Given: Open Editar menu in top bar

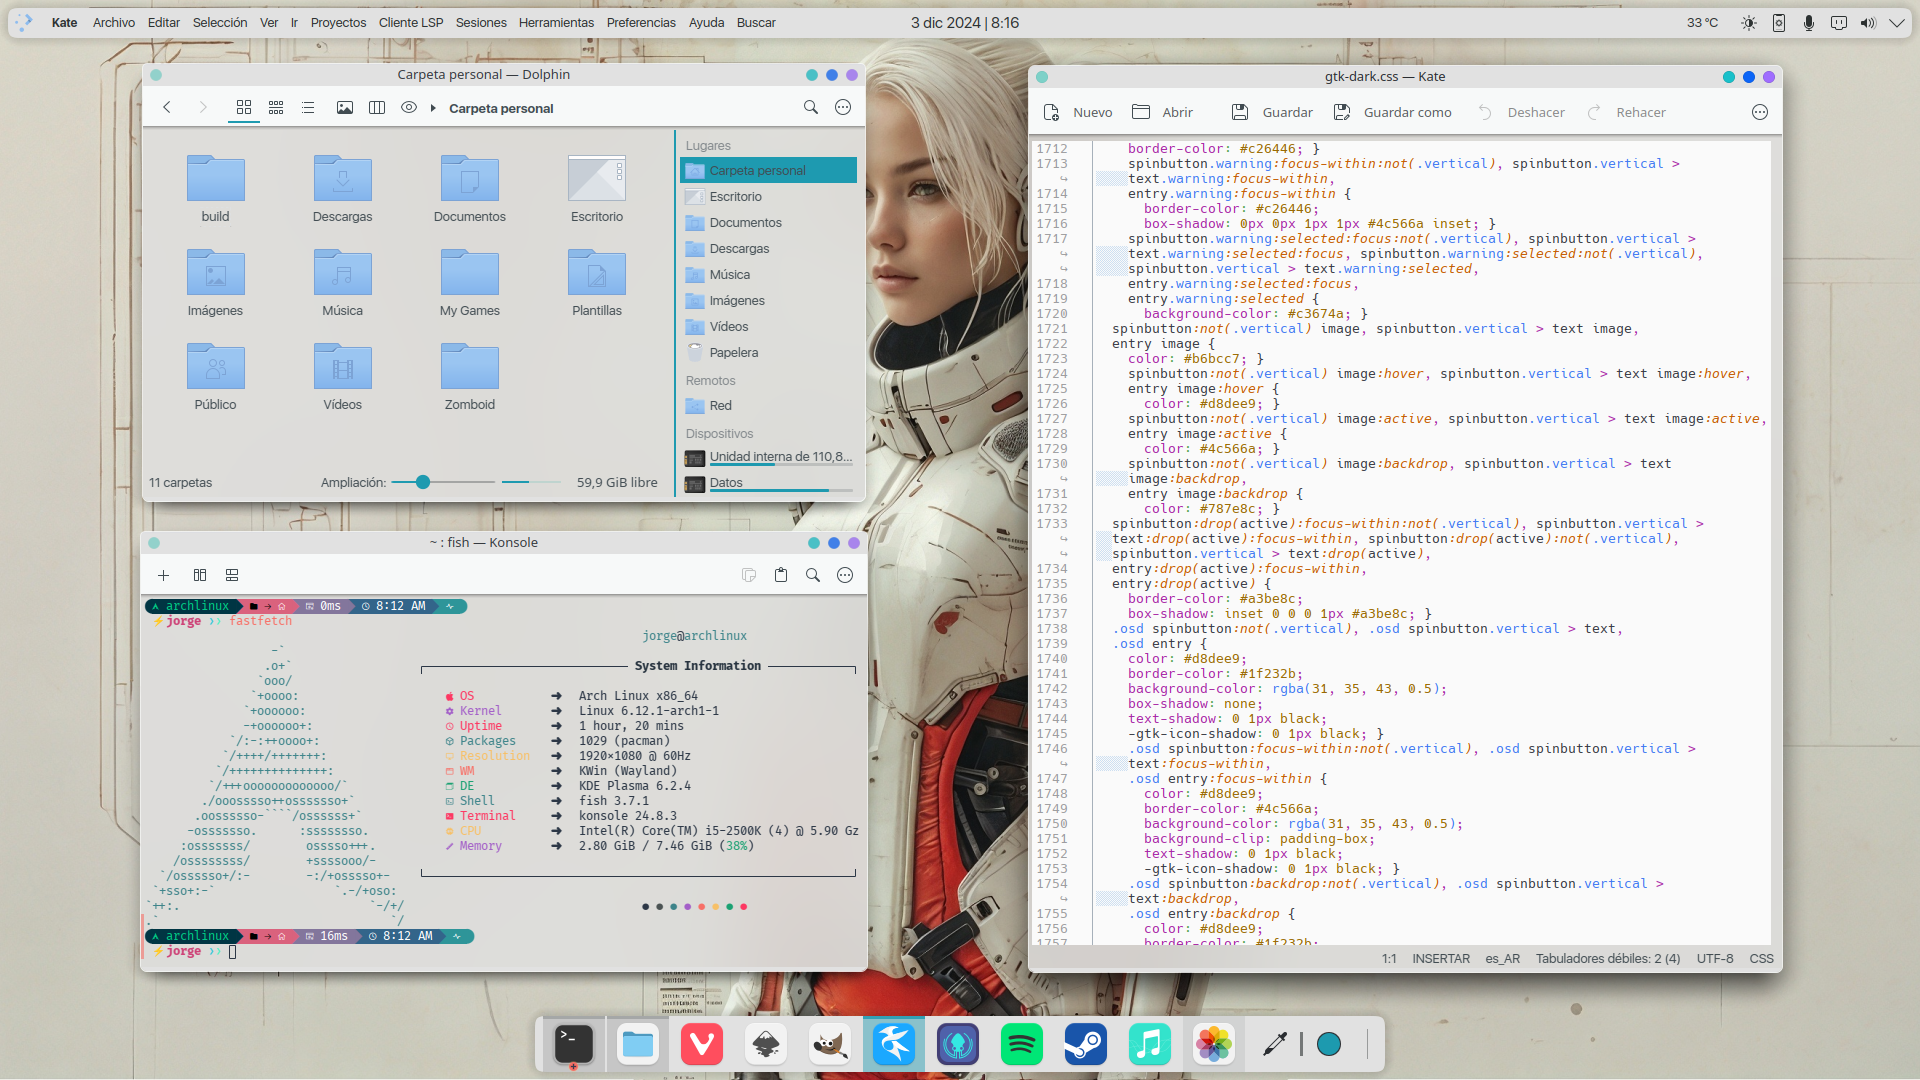Looking at the screenshot, I should point(164,22).
